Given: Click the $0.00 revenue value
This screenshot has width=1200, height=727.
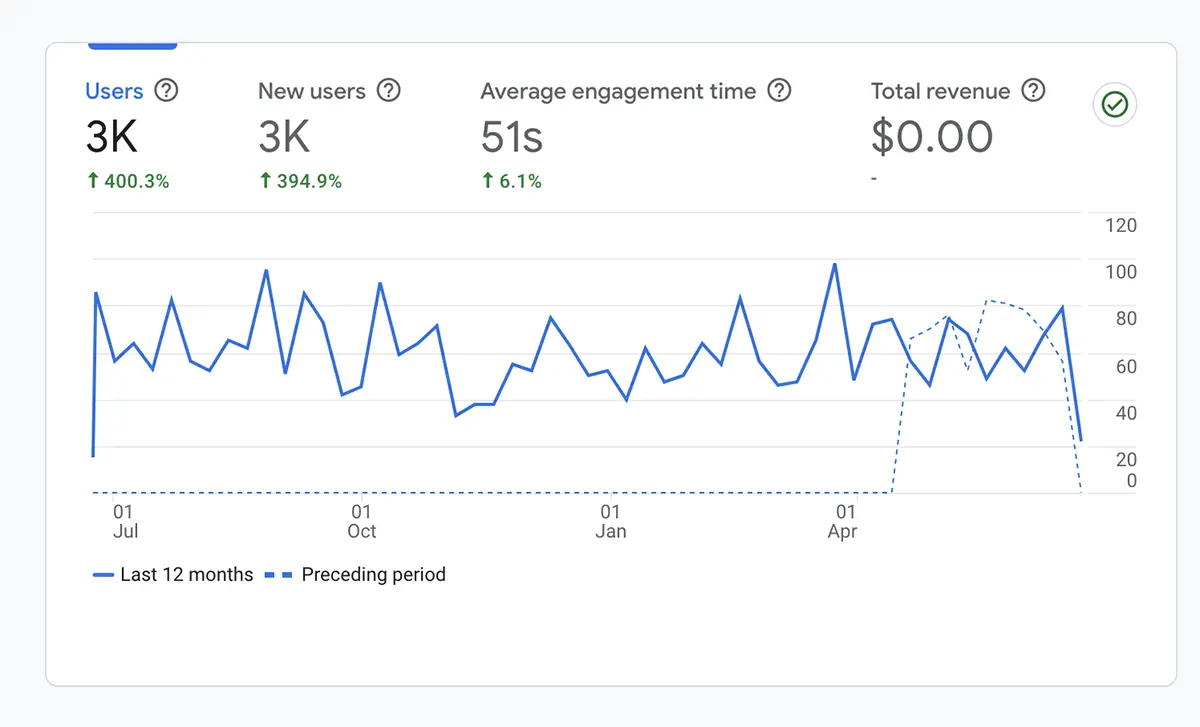Looking at the screenshot, I should (932, 137).
